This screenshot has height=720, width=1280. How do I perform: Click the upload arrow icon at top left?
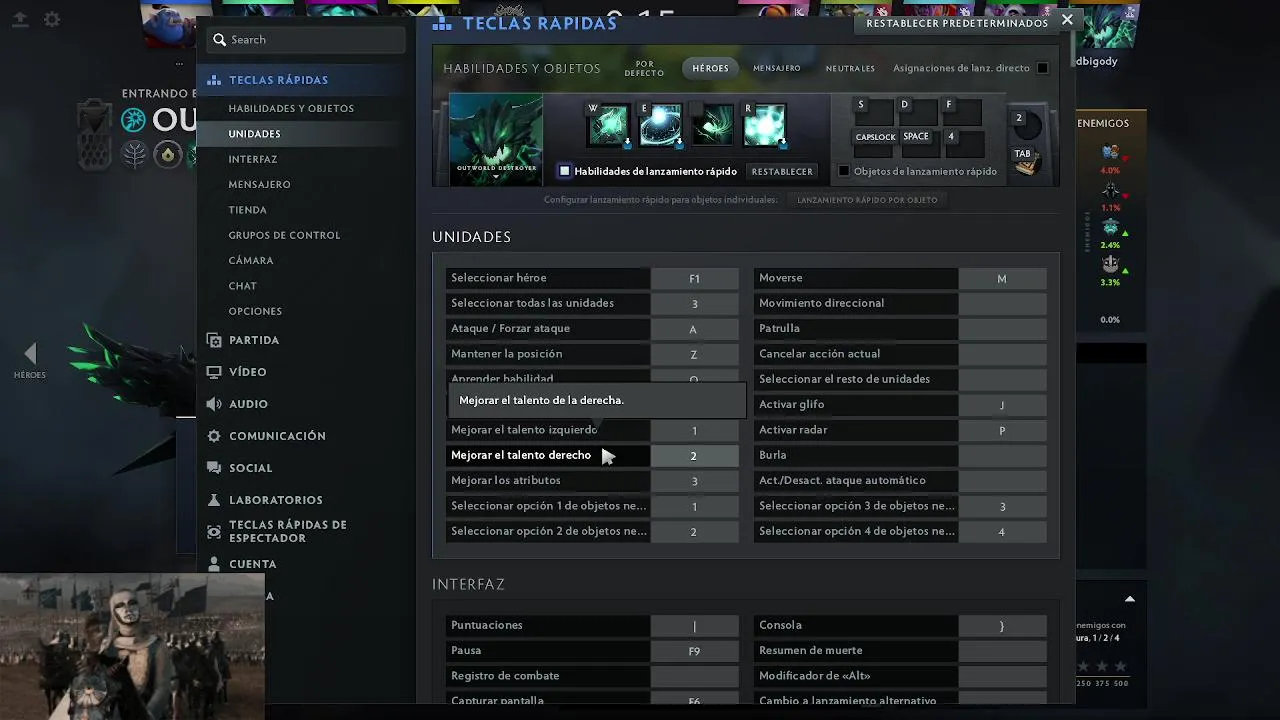pyautogui.click(x=20, y=19)
